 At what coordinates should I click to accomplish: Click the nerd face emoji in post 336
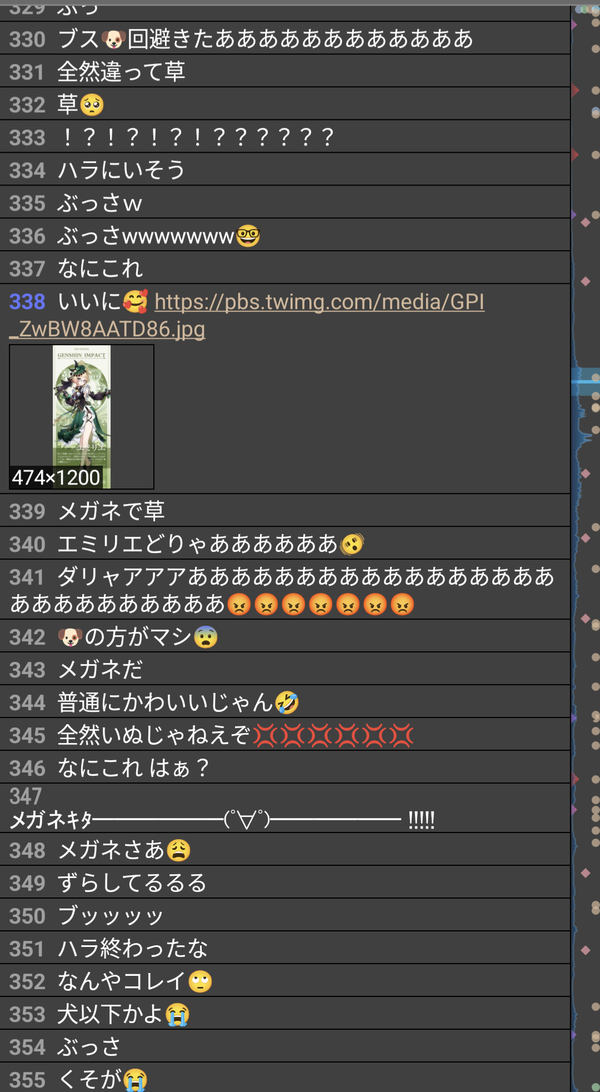click(248, 235)
